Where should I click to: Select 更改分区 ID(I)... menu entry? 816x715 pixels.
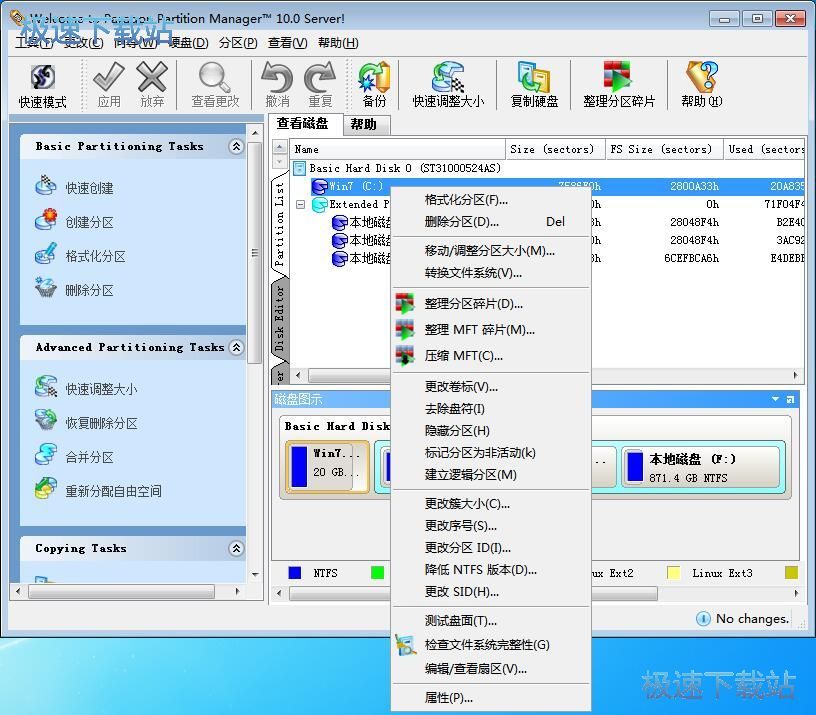coord(491,547)
